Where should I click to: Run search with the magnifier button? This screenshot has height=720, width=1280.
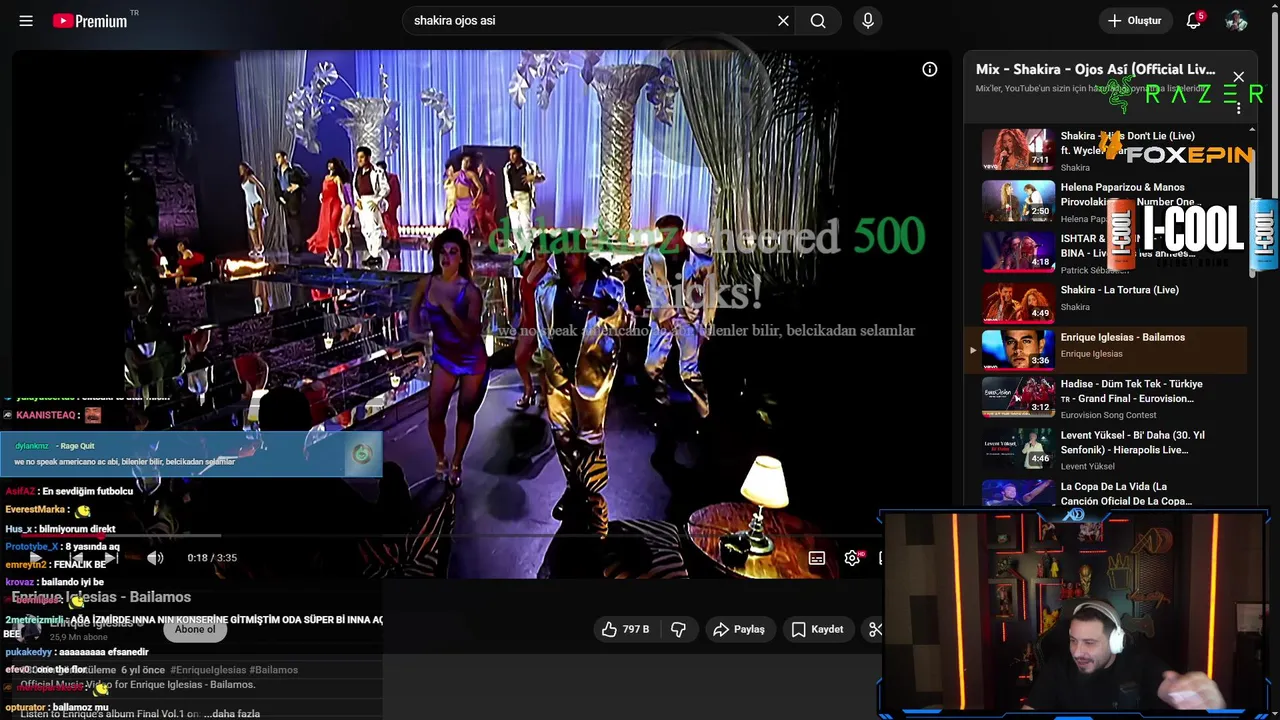(818, 20)
